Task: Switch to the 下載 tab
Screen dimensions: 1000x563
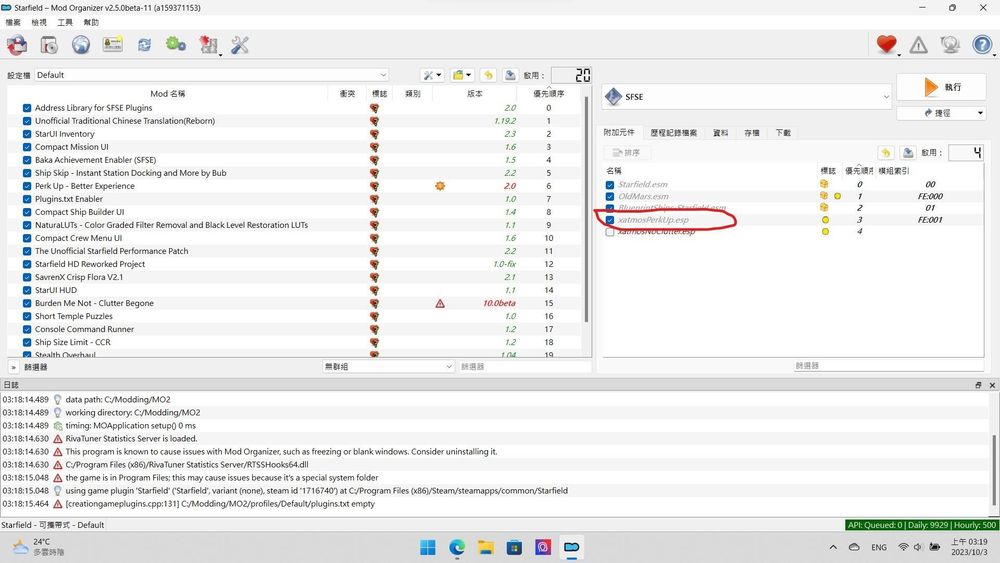Action: point(783,132)
